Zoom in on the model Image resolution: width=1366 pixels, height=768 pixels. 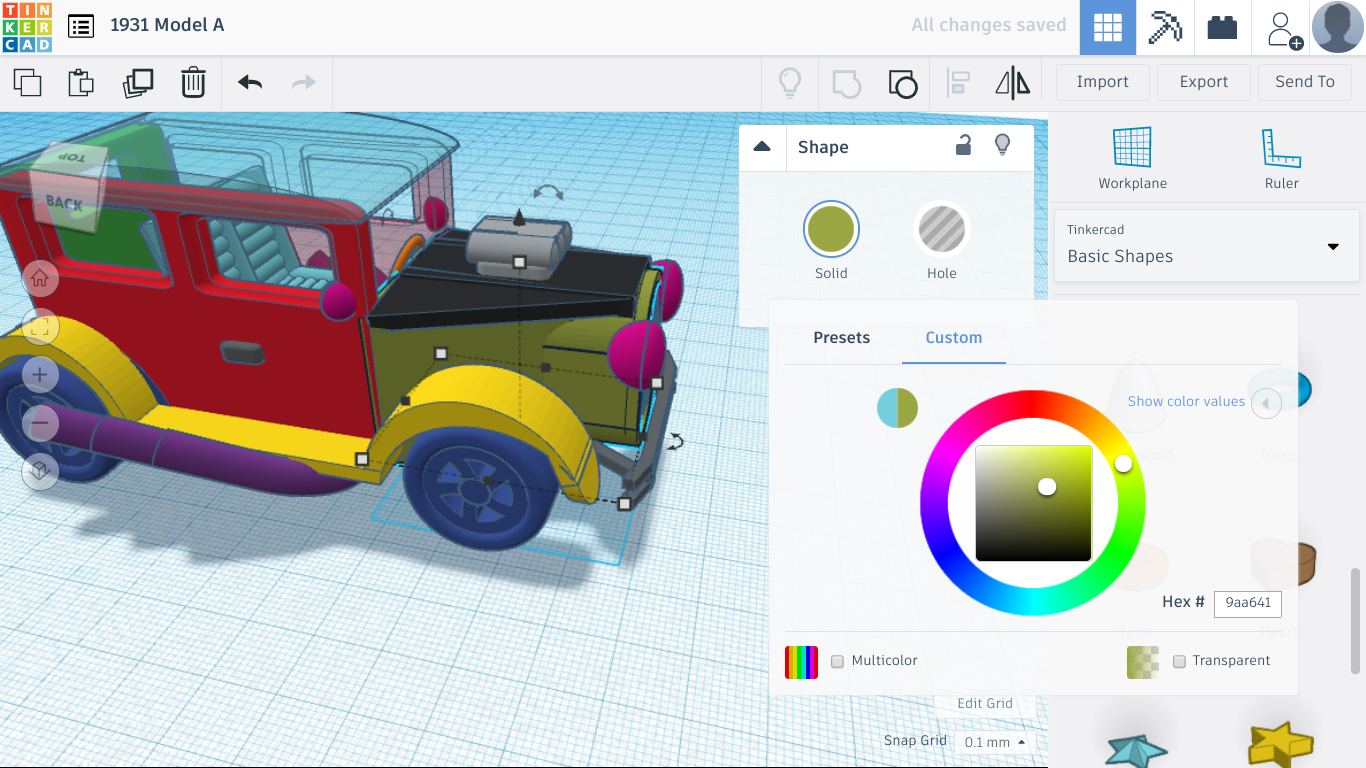pyautogui.click(x=40, y=374)
